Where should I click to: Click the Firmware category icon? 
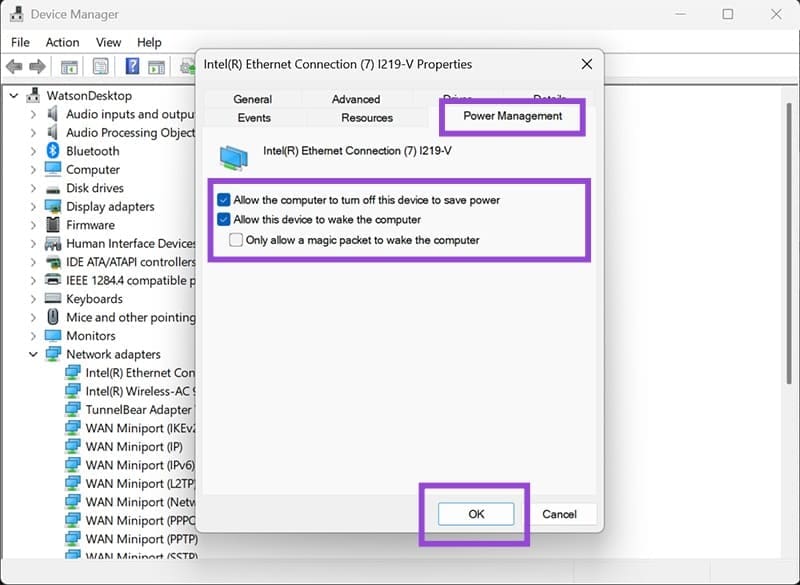click(x=53, y=224)
